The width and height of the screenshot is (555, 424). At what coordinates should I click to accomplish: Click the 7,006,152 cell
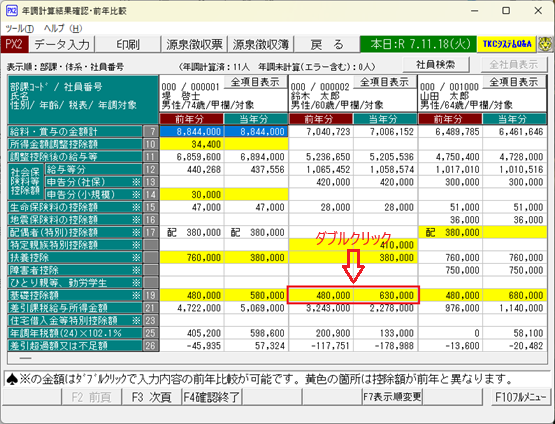point(385,132)
